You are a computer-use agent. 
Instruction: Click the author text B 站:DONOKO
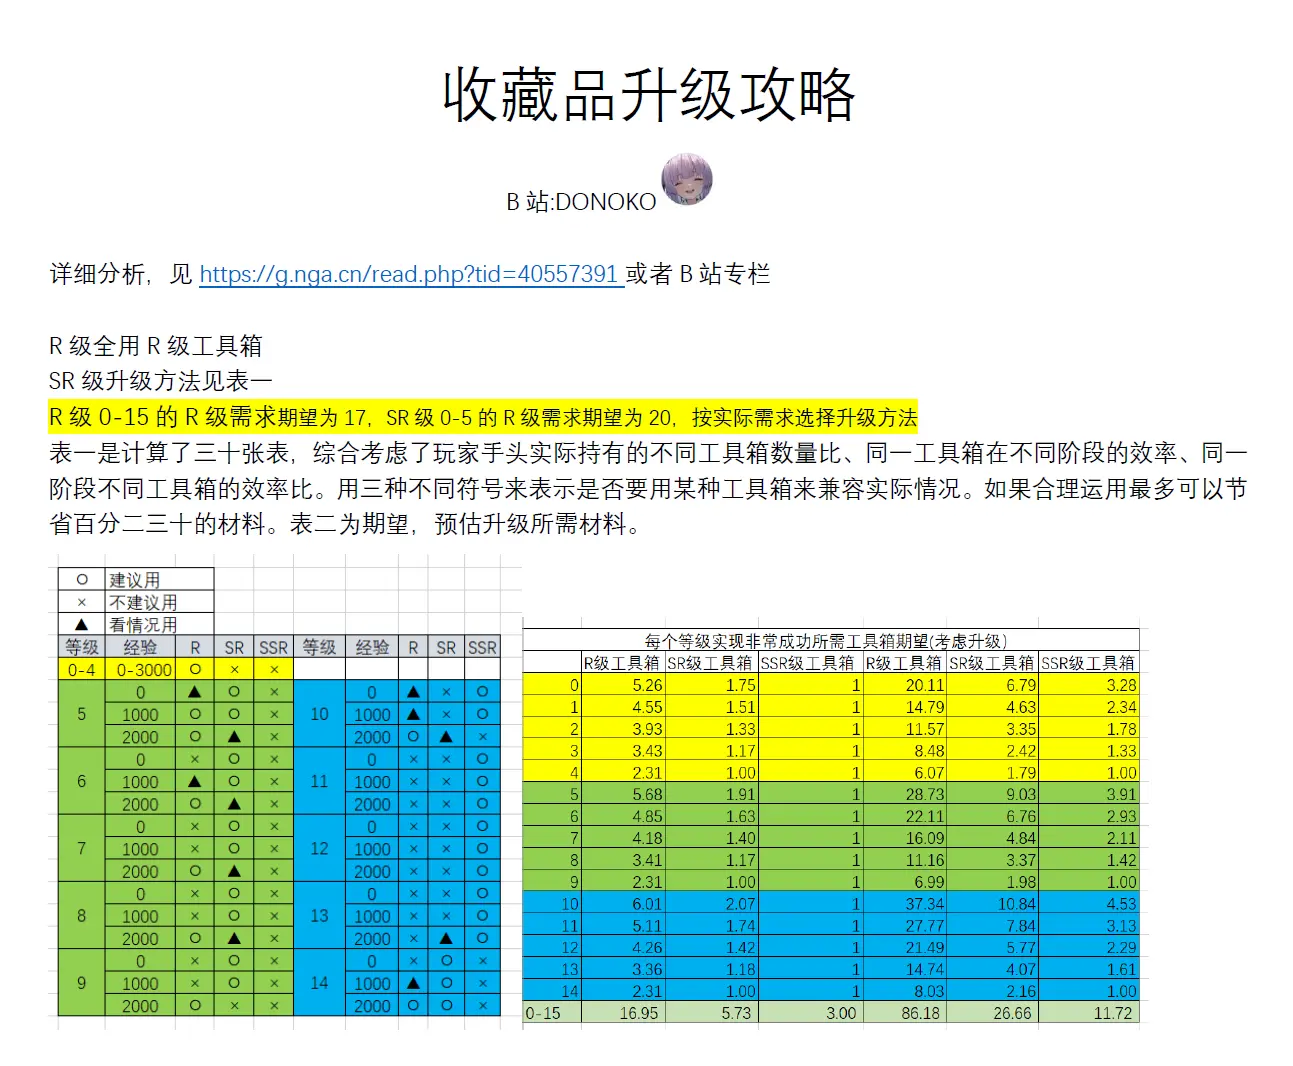[581, 202]
